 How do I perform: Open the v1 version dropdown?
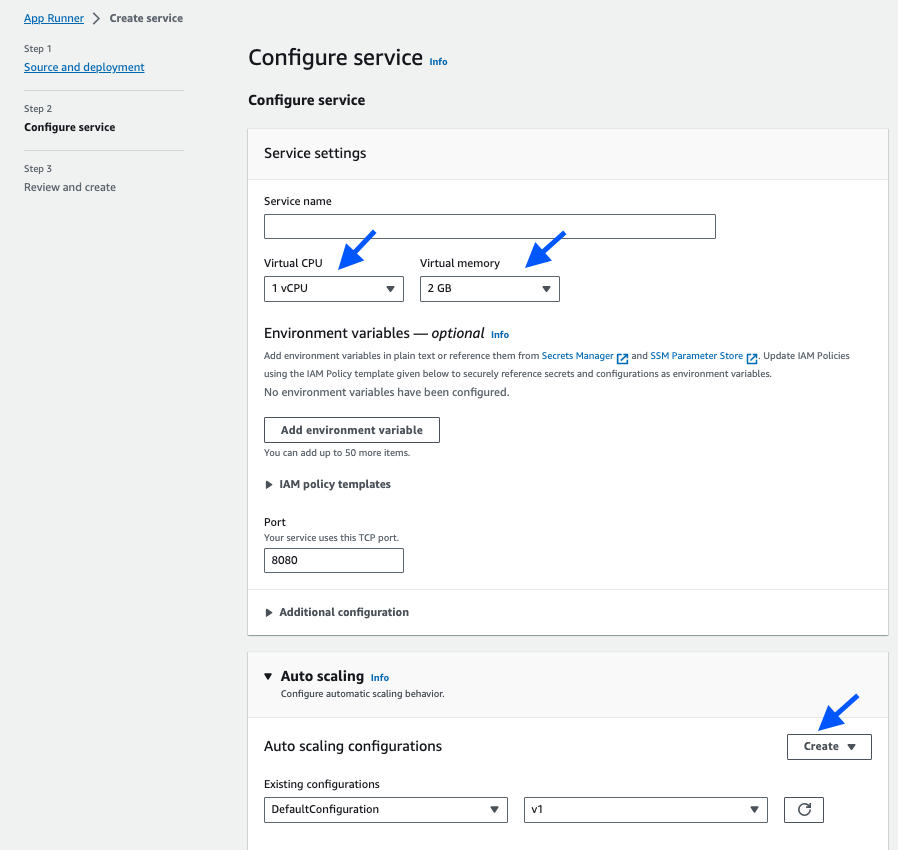tap(645, 809)
